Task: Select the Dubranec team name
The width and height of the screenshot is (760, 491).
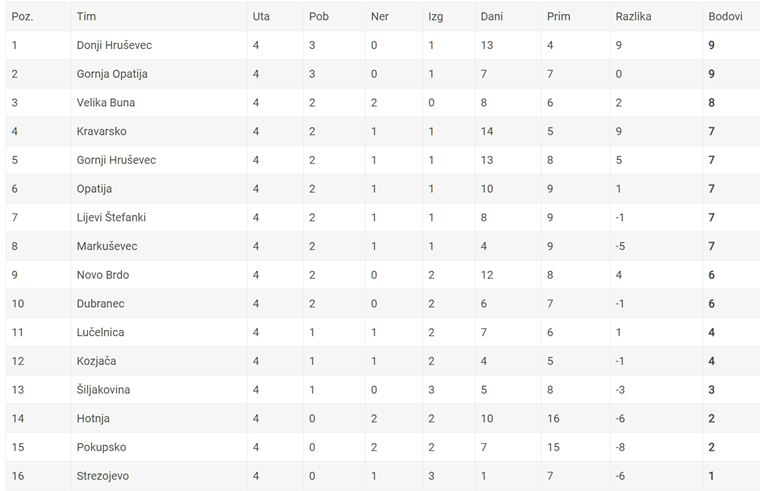Action: pyautogui.click(x=100, y=303)
